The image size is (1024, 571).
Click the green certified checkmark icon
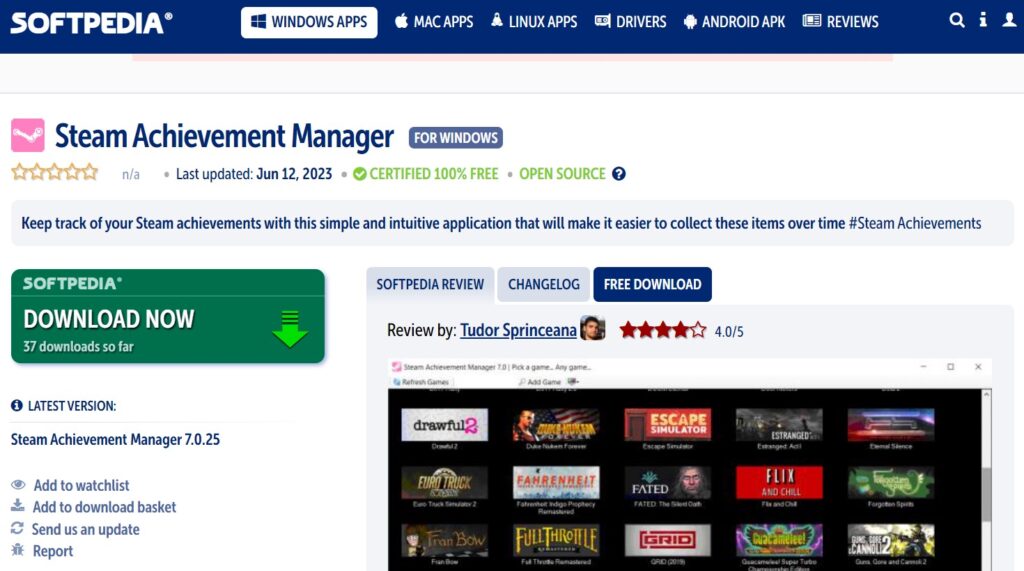pyautogui.click(x=359, y=174)
